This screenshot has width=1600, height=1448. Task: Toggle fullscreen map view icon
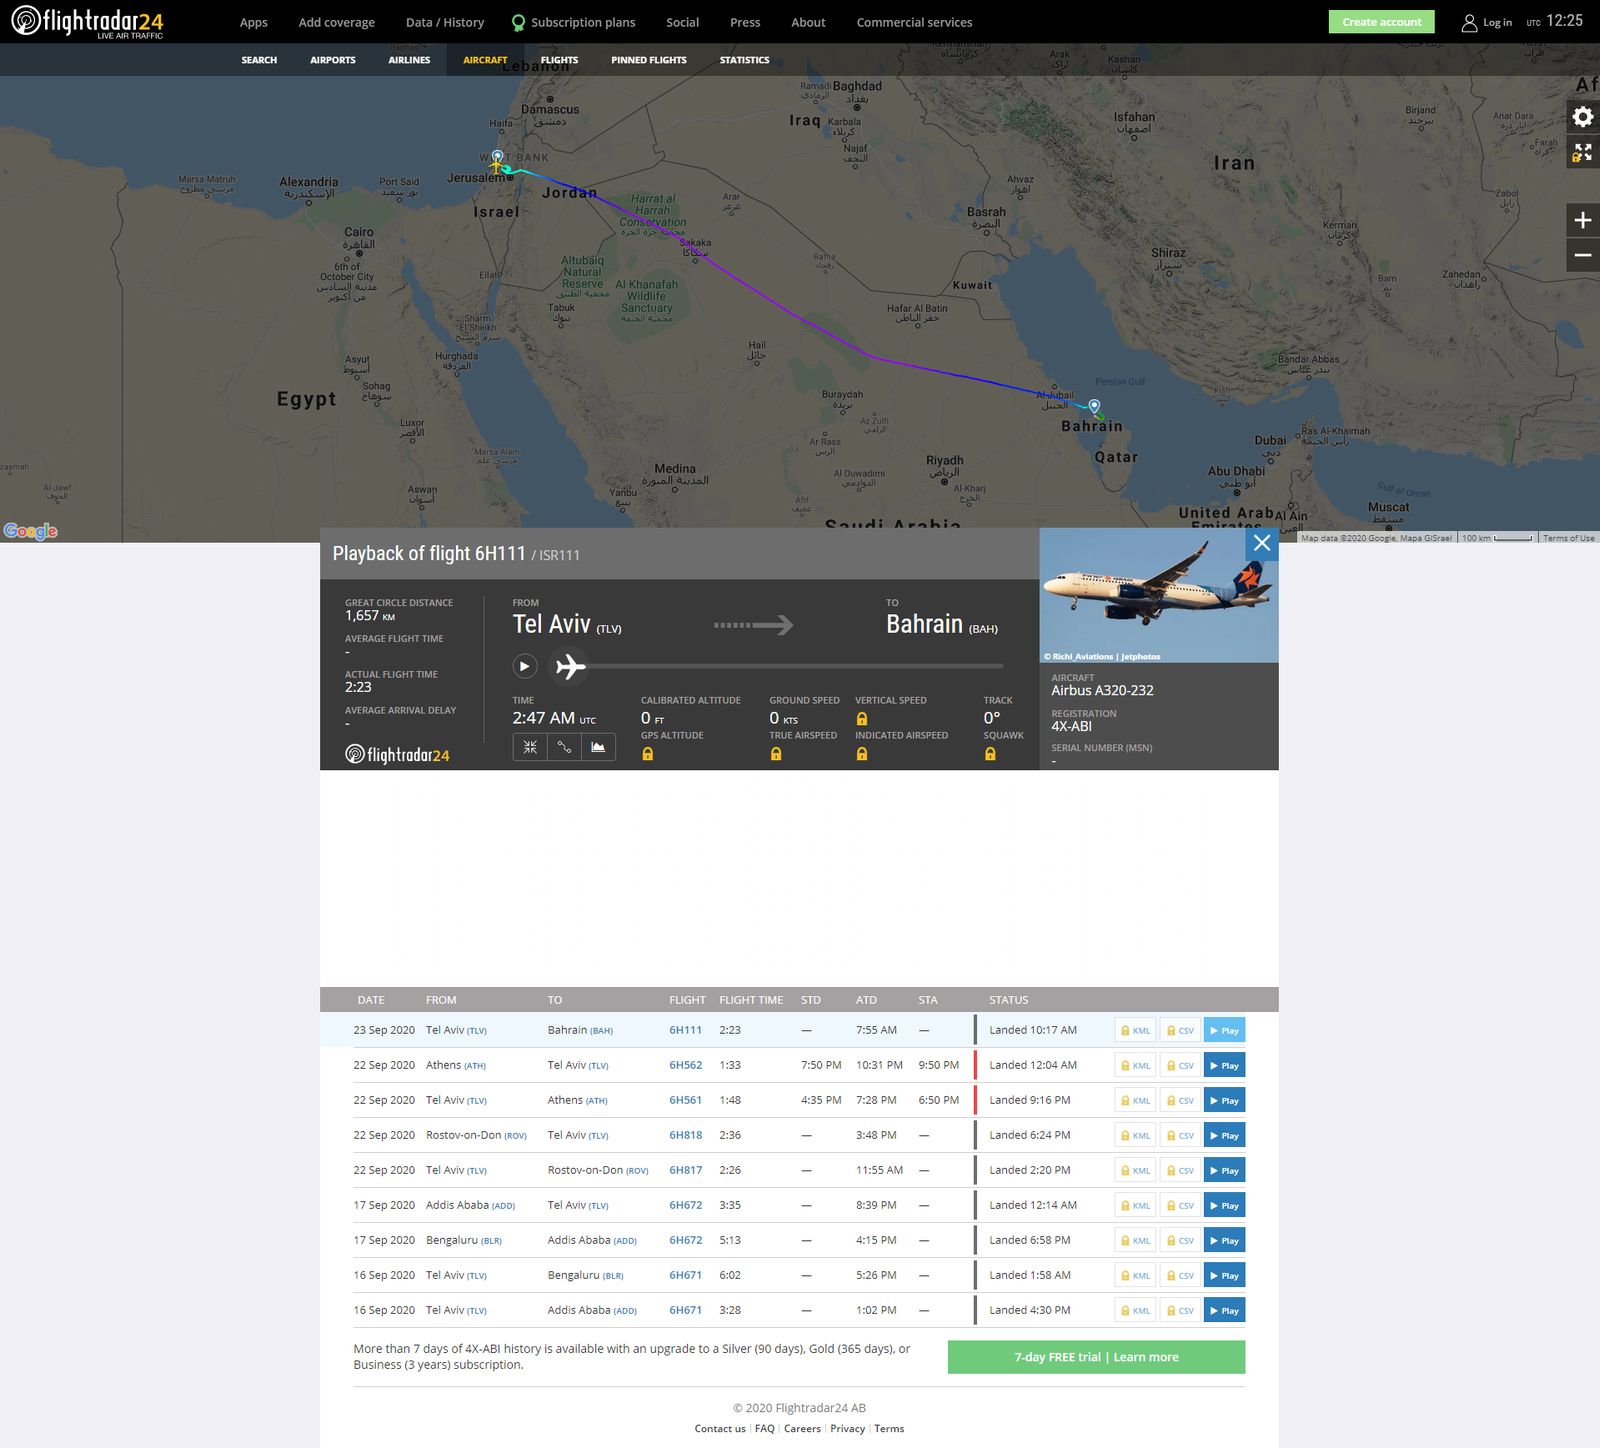coord(1582,152)
